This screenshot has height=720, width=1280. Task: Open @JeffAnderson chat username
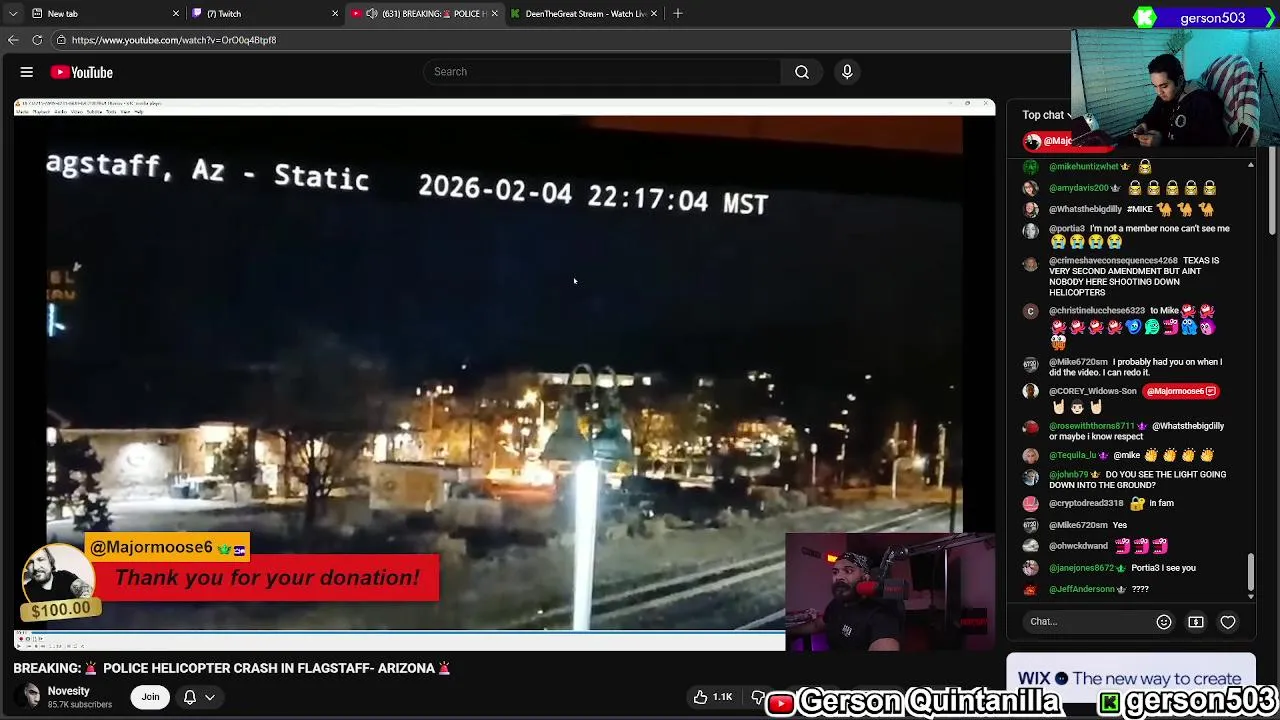[1082, 589]
